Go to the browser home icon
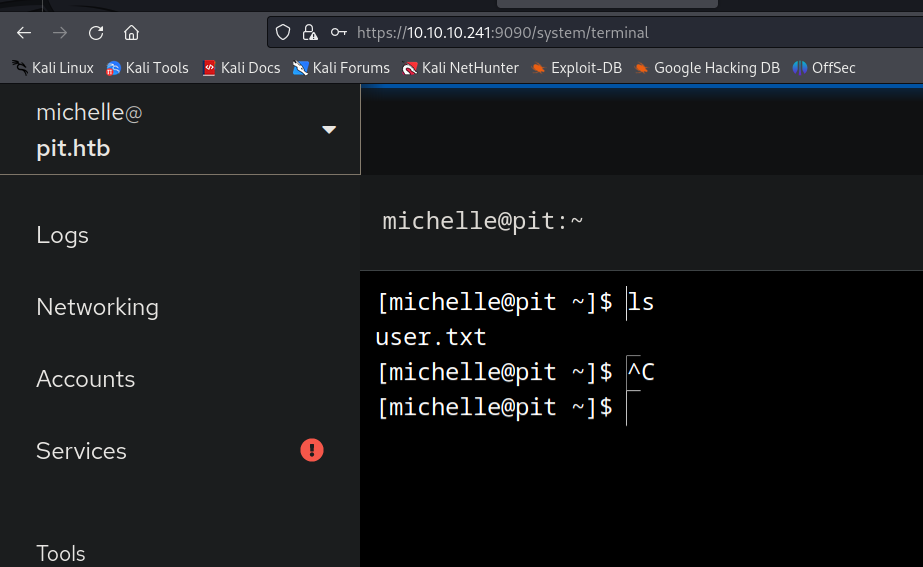Image resolution: width=923 pixels, height=567 pixels. [x=131, y=33]
